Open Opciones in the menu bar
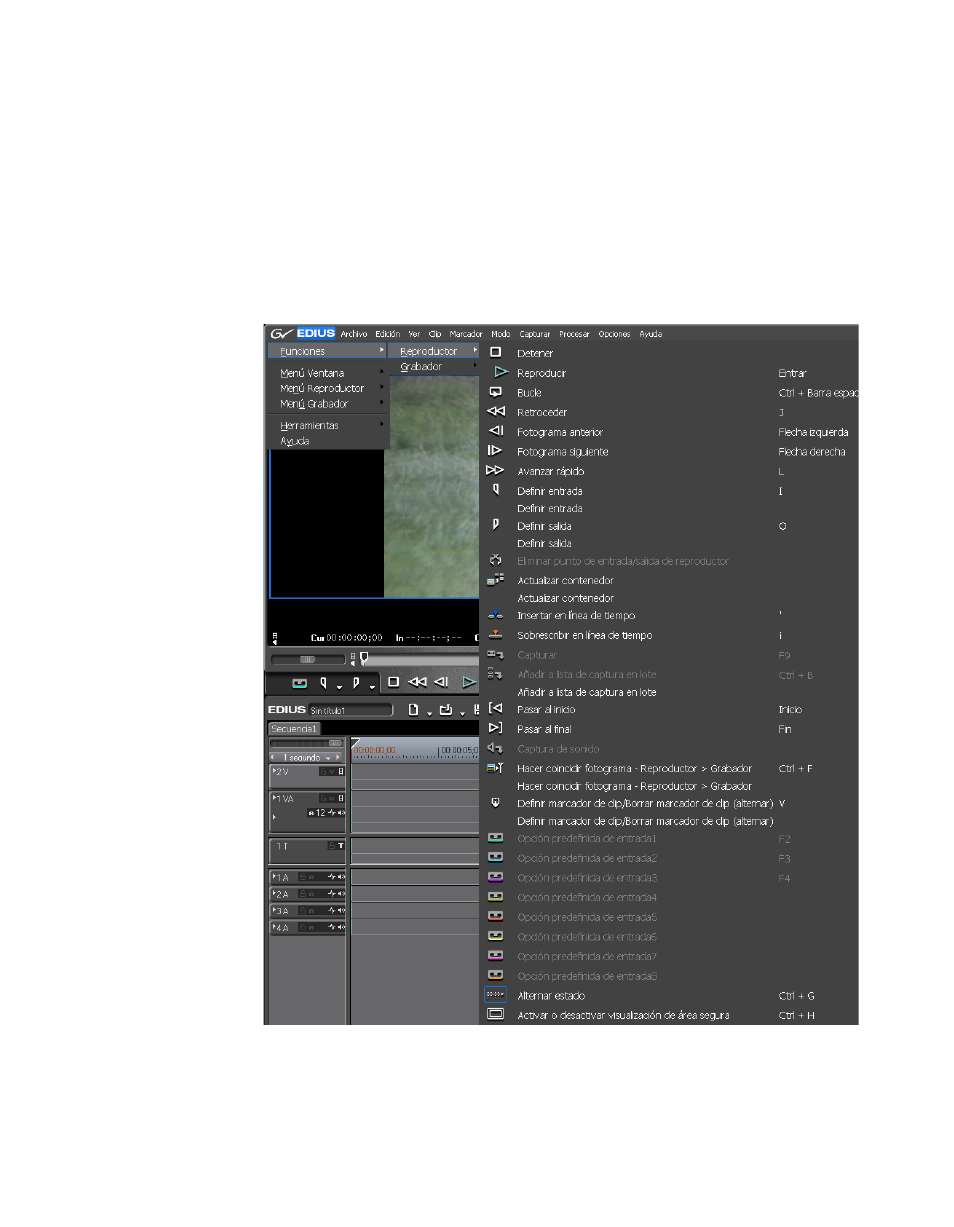Screen dimensions: 954x1227 [x=614, y=334]
